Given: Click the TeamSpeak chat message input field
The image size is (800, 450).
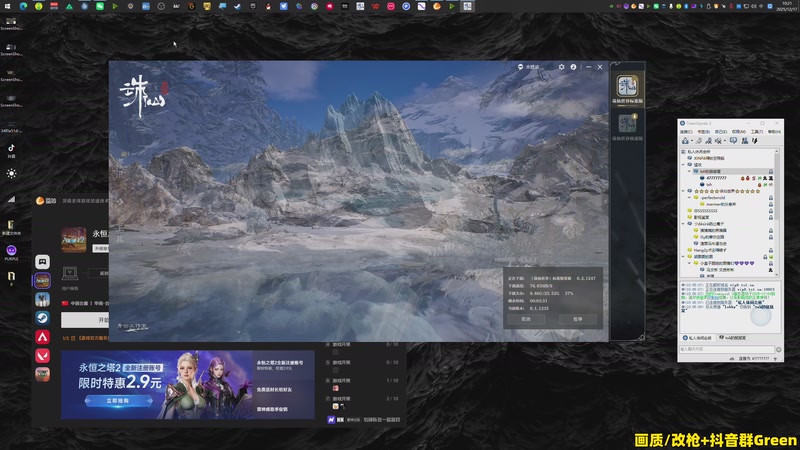Looking at the screenshot, I should pyautogui.click(x=727, y=349).
